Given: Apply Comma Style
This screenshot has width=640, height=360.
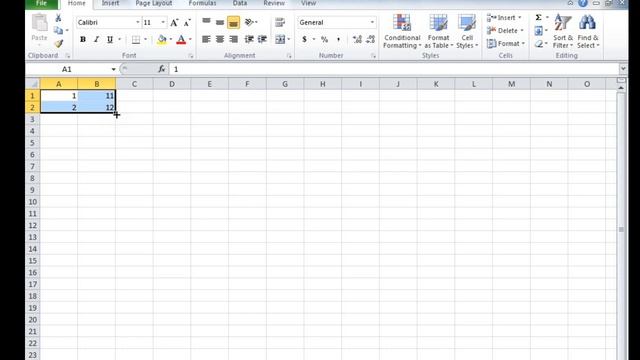Looking at the screenshot, I should [338, 40].
